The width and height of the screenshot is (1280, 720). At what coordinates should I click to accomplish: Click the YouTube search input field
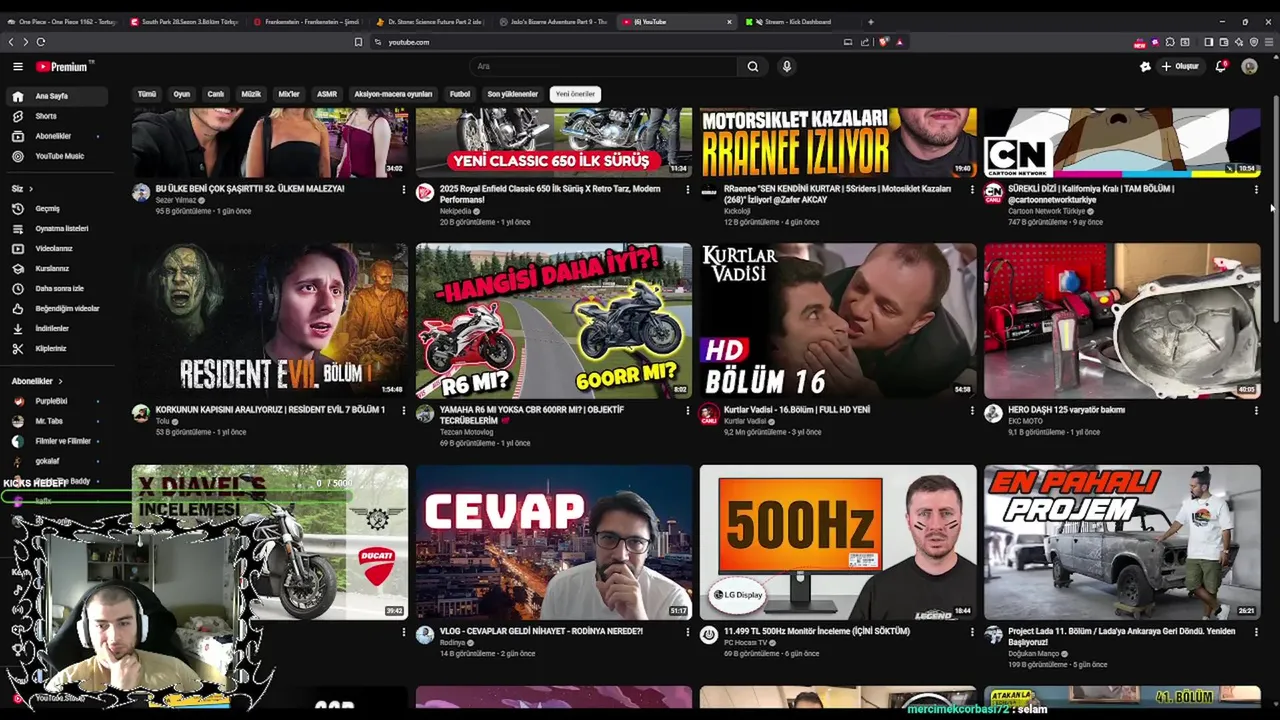(x=605, y=66)
